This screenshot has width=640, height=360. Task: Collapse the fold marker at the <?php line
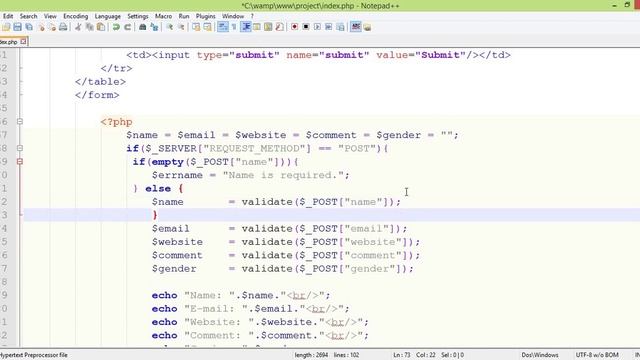[20, 122]
